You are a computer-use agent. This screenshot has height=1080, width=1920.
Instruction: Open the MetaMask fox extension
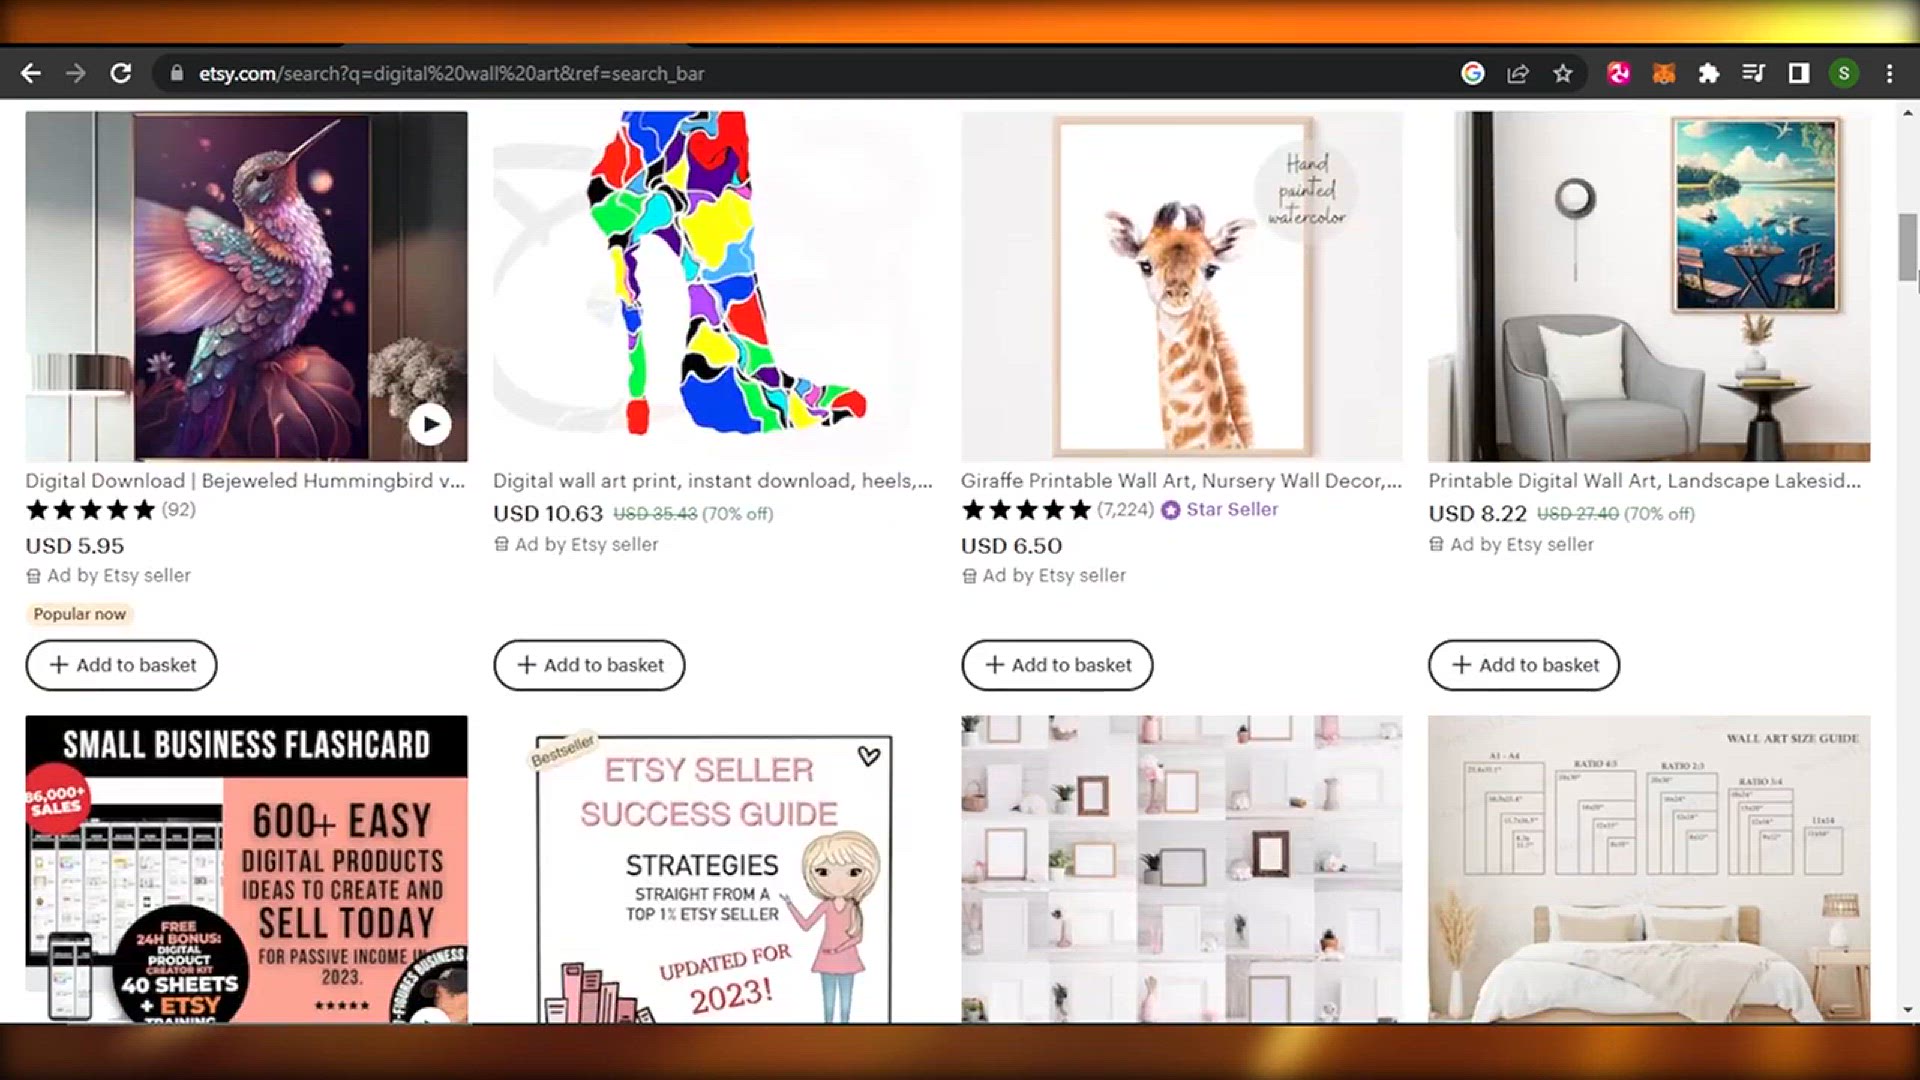1664,73
